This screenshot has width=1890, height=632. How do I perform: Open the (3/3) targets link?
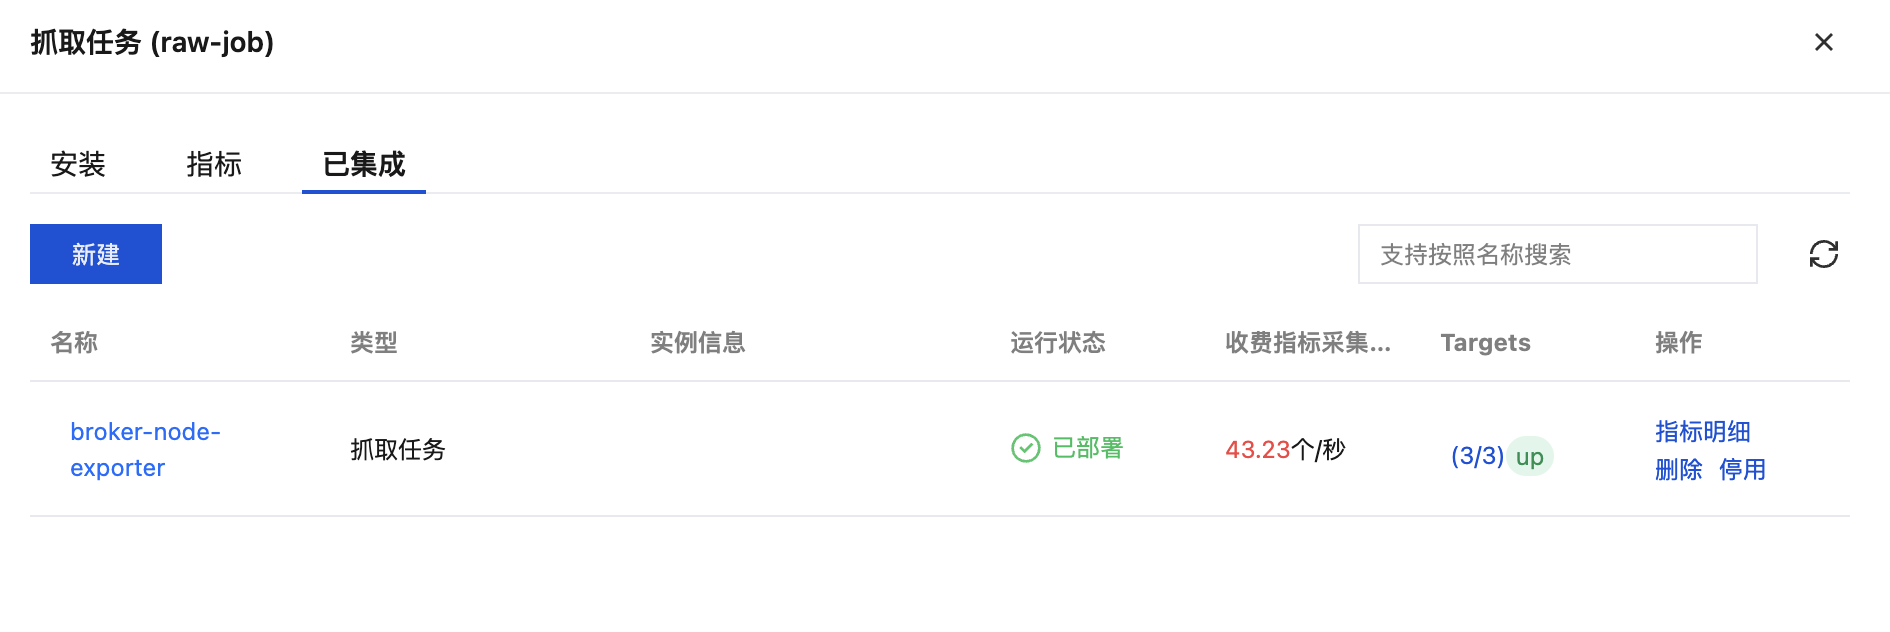point(1477,456)
